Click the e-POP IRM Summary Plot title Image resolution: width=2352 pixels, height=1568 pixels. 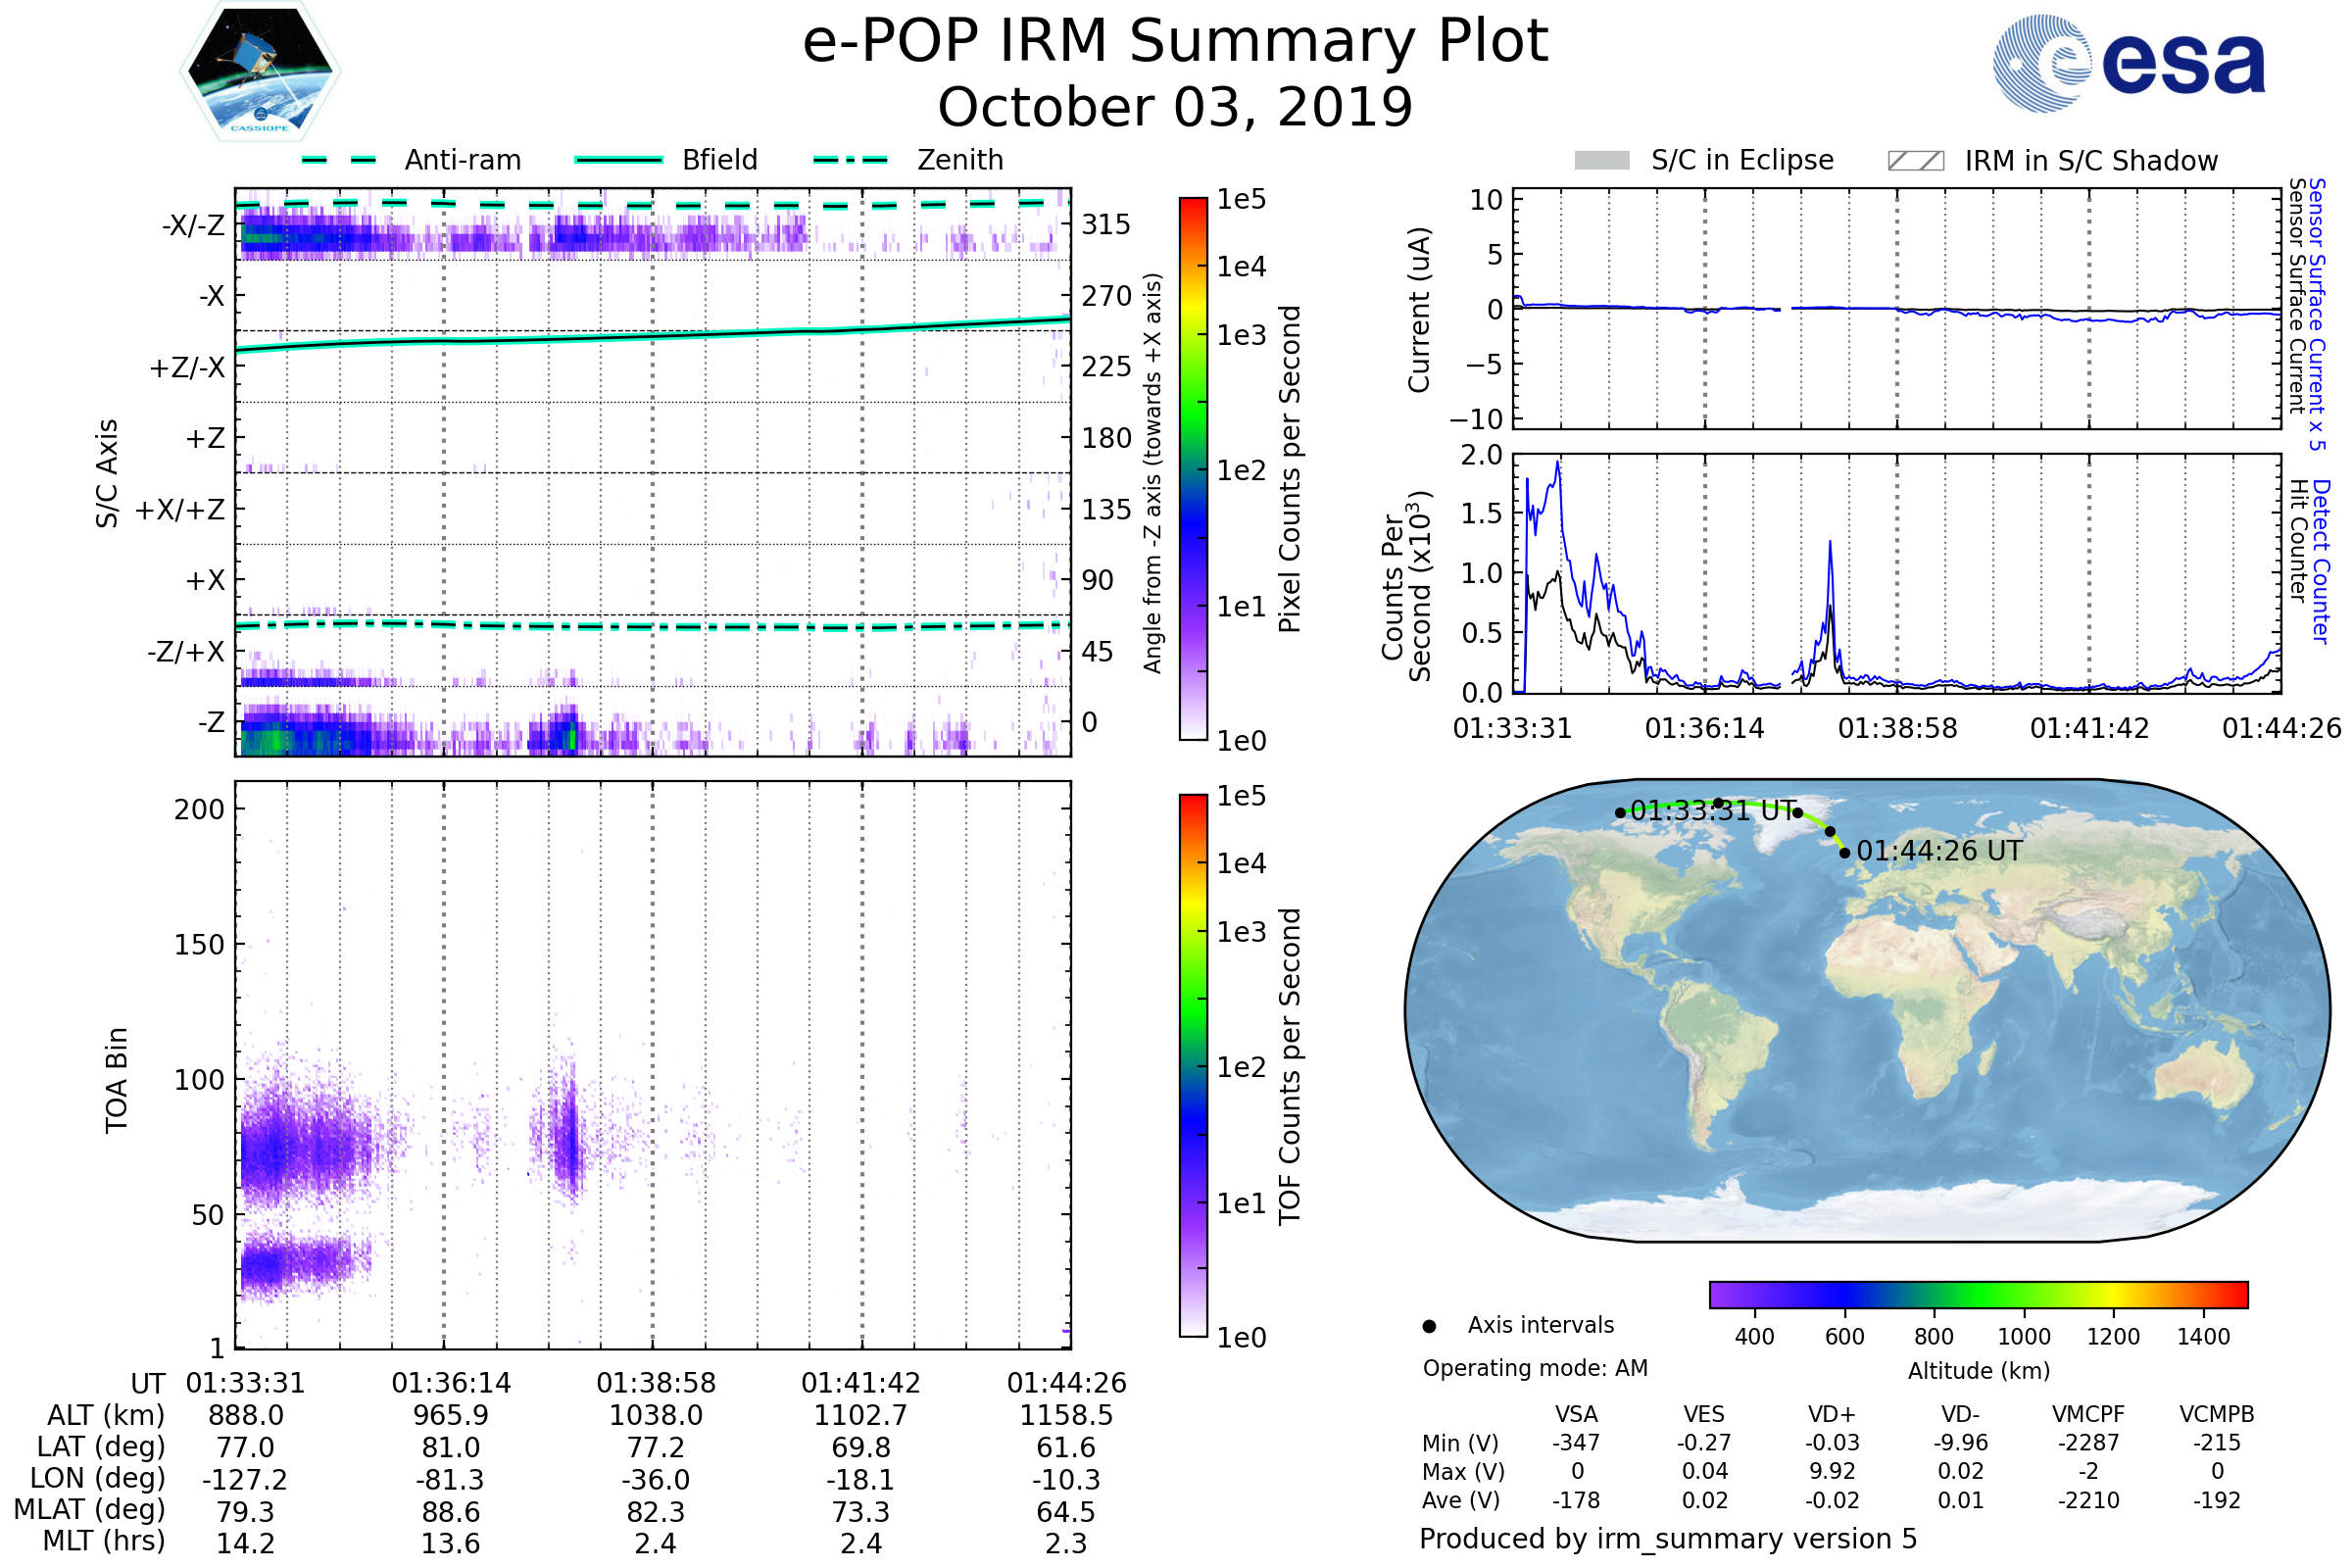pos(1175,42)
